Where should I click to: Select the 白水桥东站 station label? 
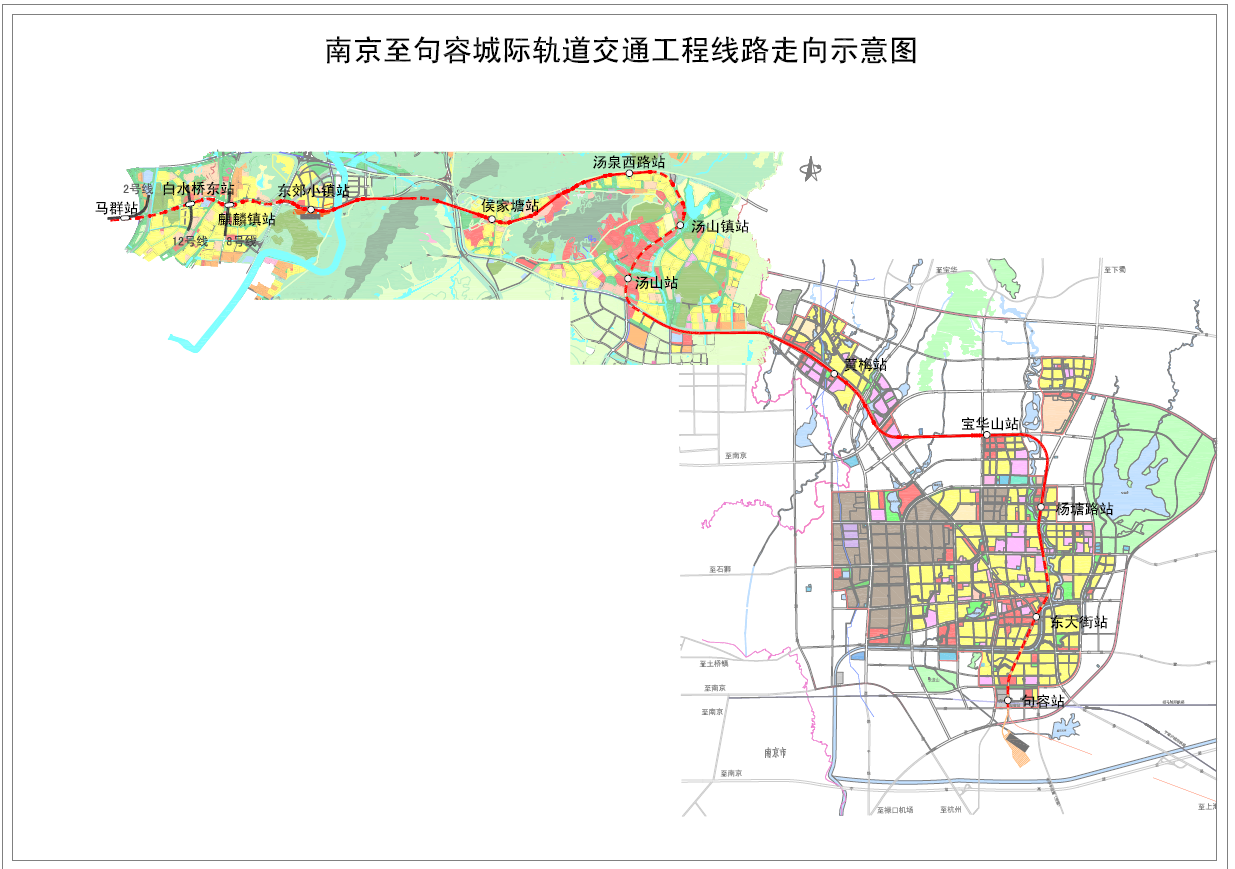[198, 189]
